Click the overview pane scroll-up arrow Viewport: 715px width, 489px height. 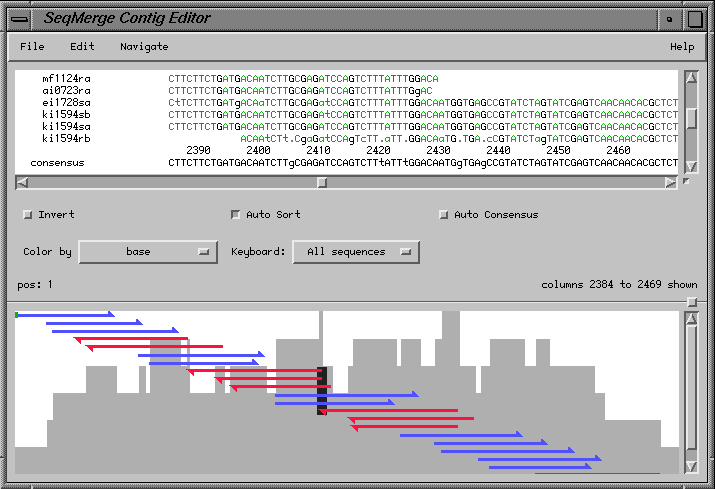pos(691,318)
